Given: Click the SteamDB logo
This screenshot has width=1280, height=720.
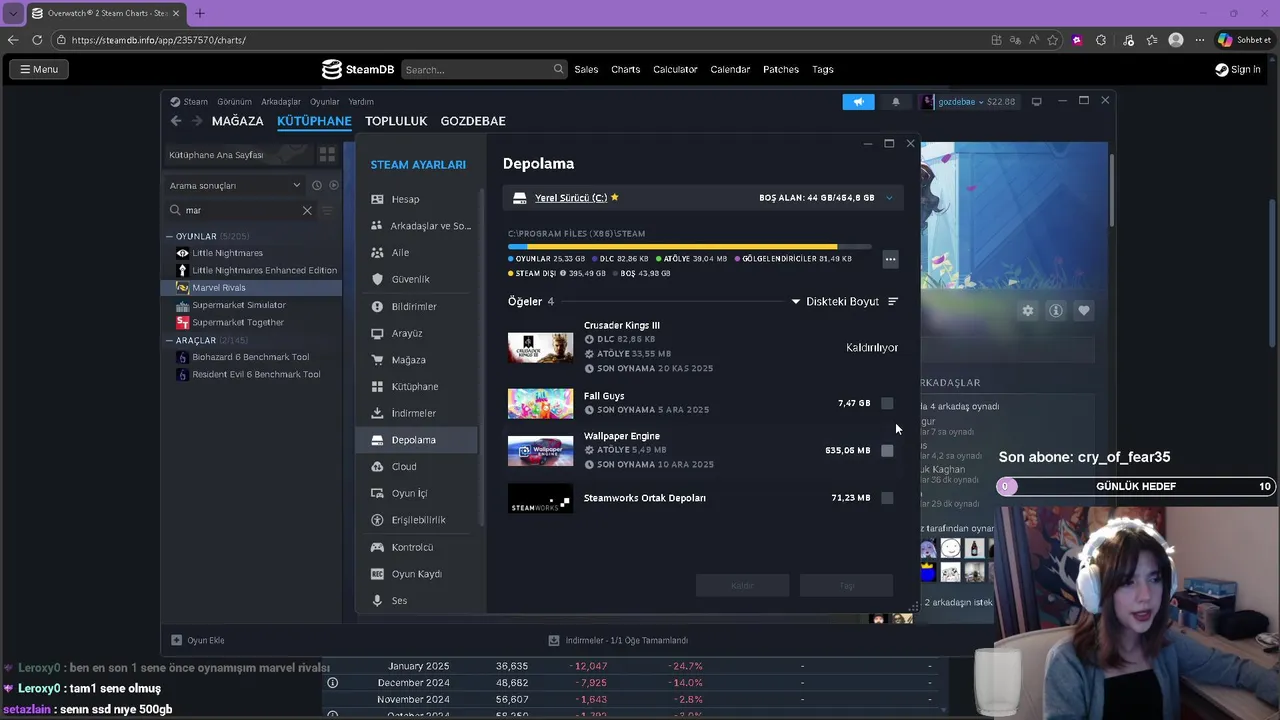Looking at the screenshot, I should 358,69.
